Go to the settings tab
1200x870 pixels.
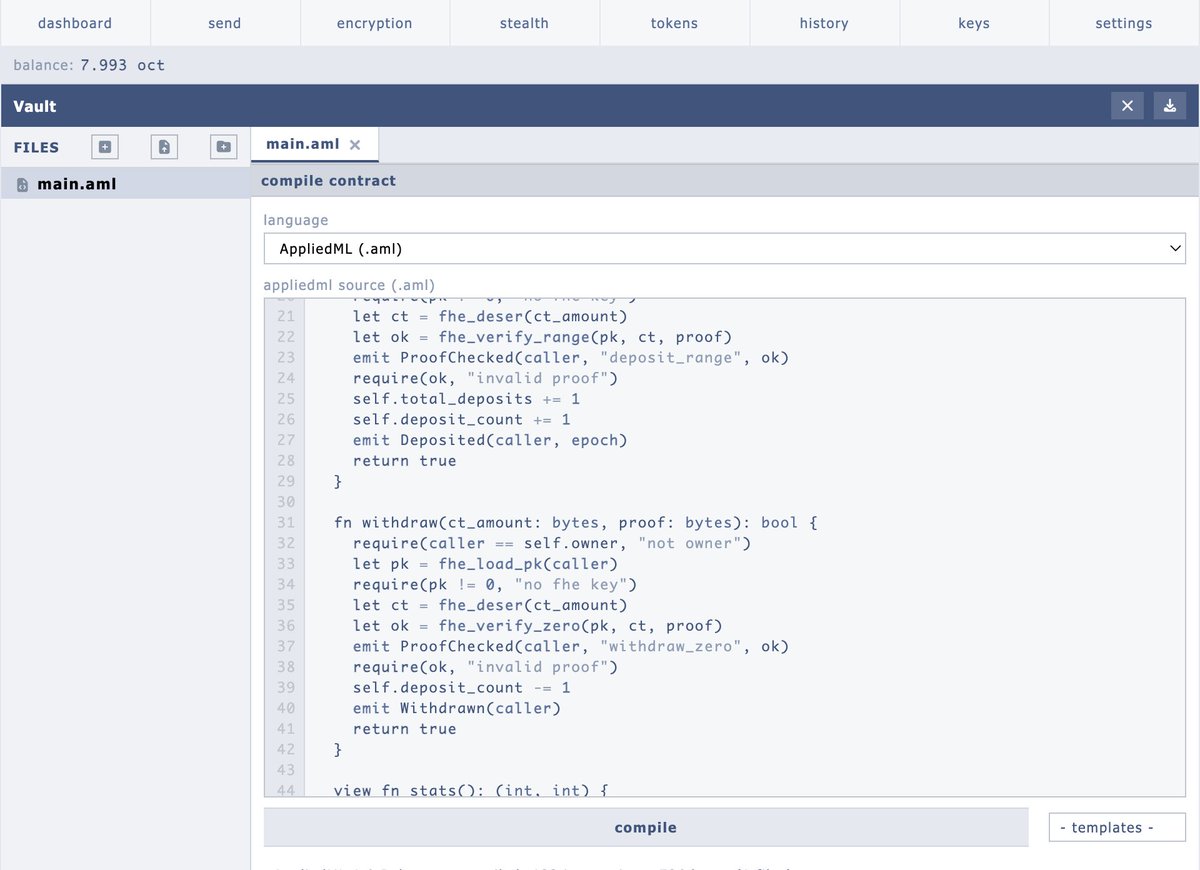[x=1124, y=23]
